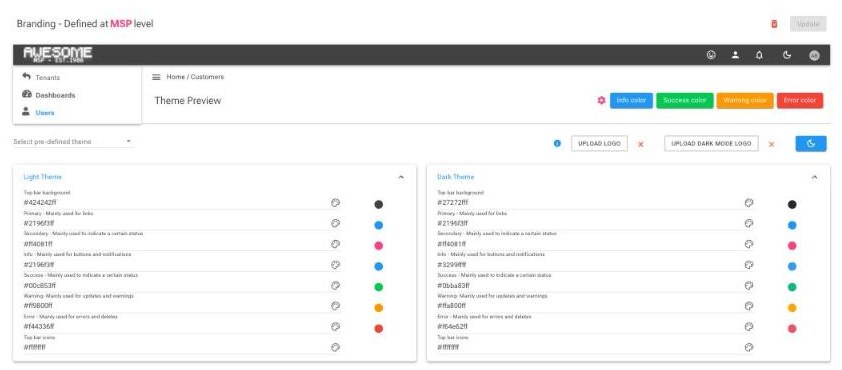The height and width of the screenshot is (370, 842).
Task: Open the user profile icon in top bar
Action: [x=735, y=55]
